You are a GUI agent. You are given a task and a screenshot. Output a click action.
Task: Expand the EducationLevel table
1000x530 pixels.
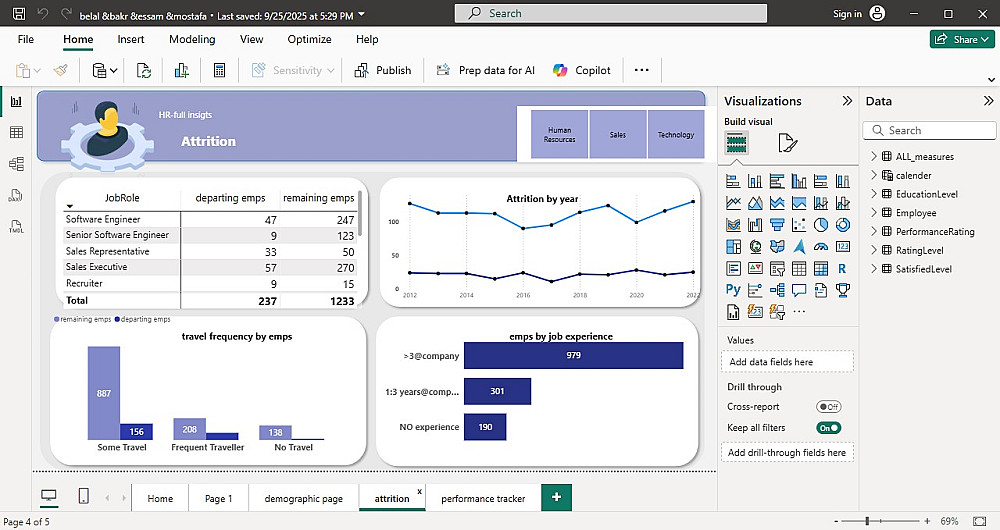[874, 194]
